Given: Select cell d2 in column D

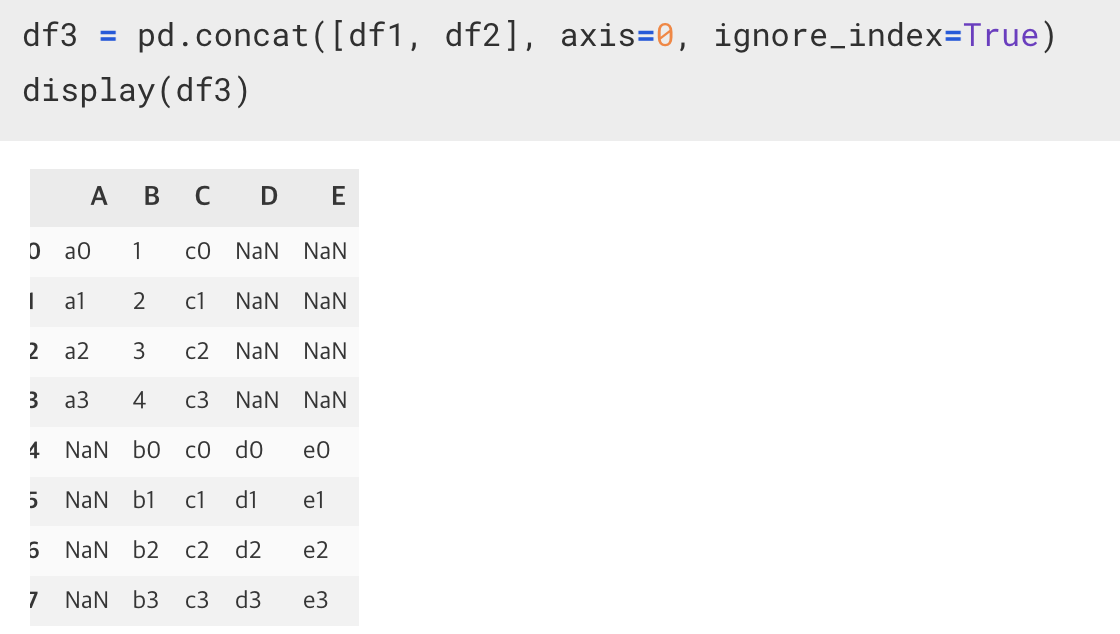Looking at the screenshot, I should (x=248, y=550).
